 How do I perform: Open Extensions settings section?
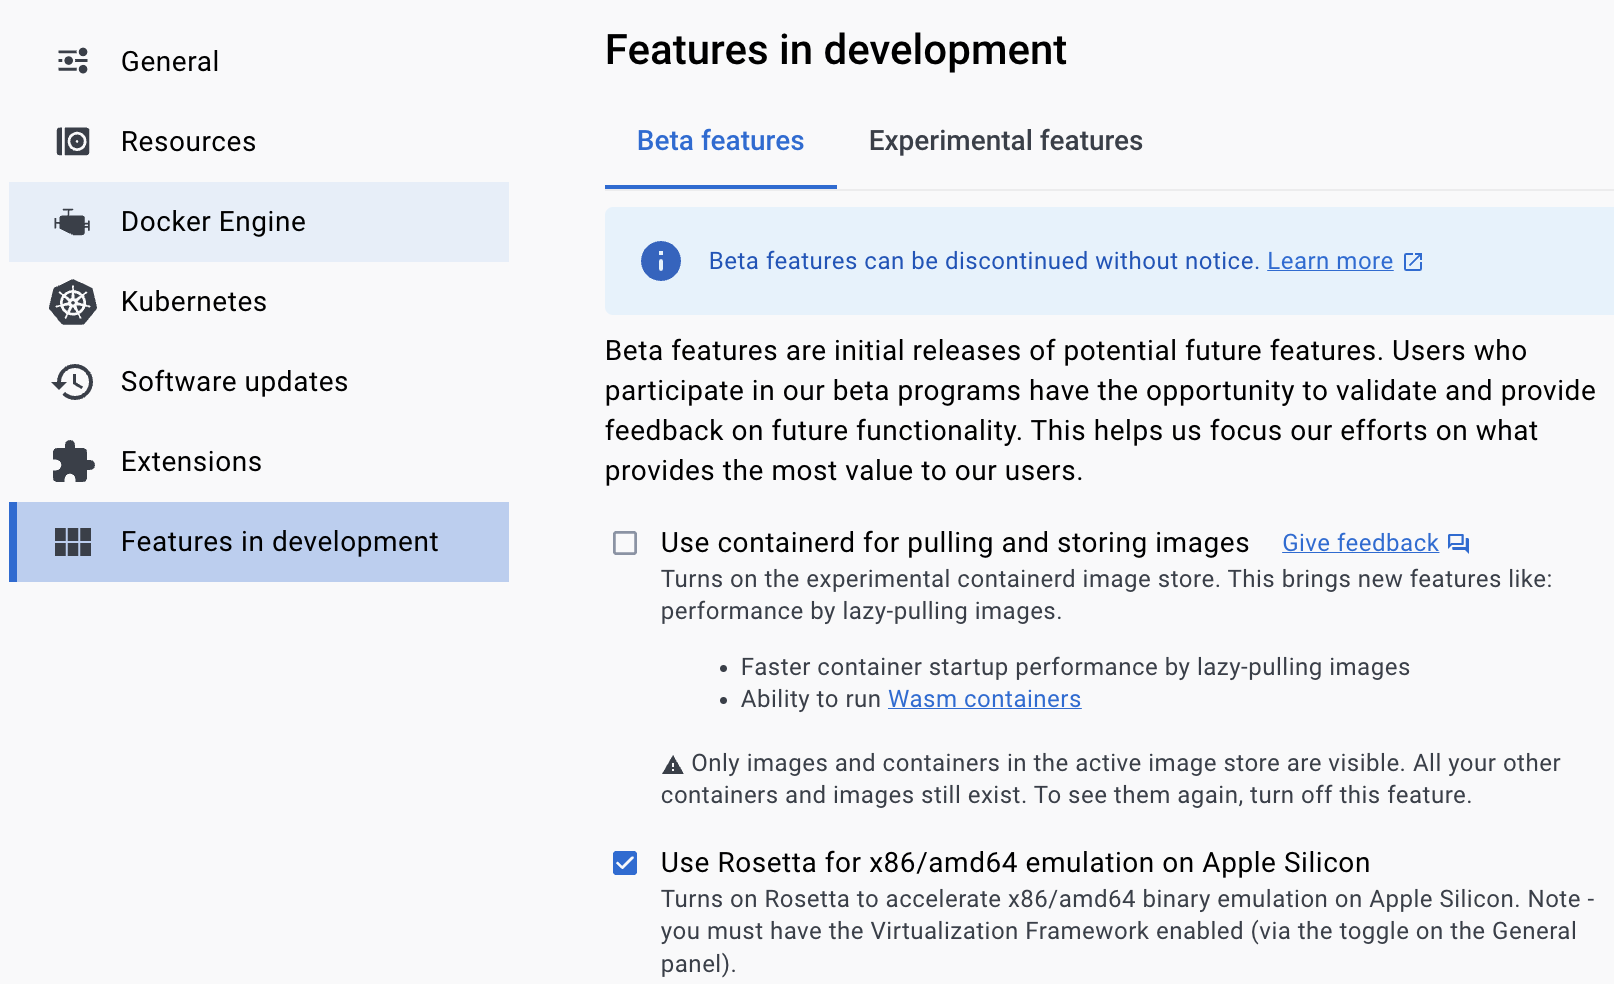pos(259,462)
